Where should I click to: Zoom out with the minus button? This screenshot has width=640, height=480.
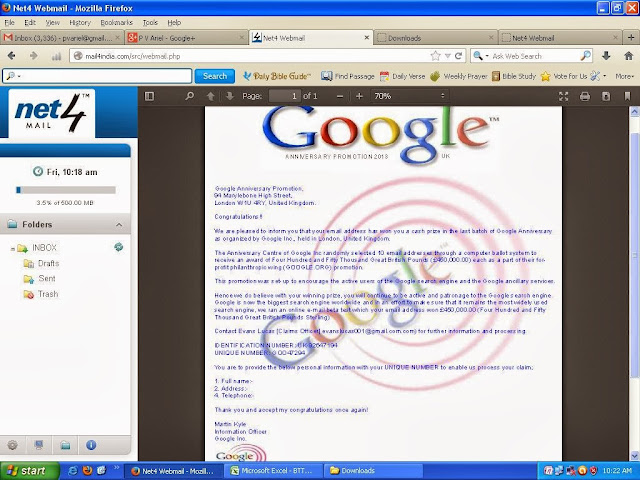click(340, 96)
